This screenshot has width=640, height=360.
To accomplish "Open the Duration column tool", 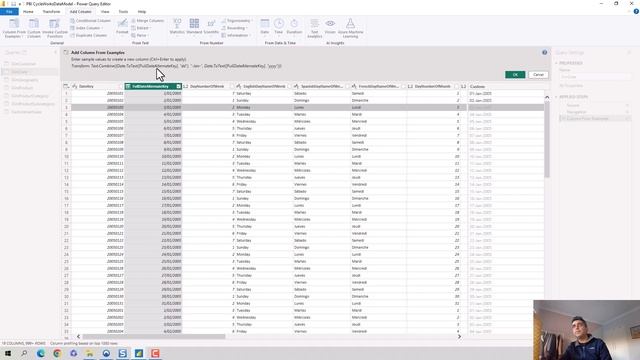I will (294, 27).
